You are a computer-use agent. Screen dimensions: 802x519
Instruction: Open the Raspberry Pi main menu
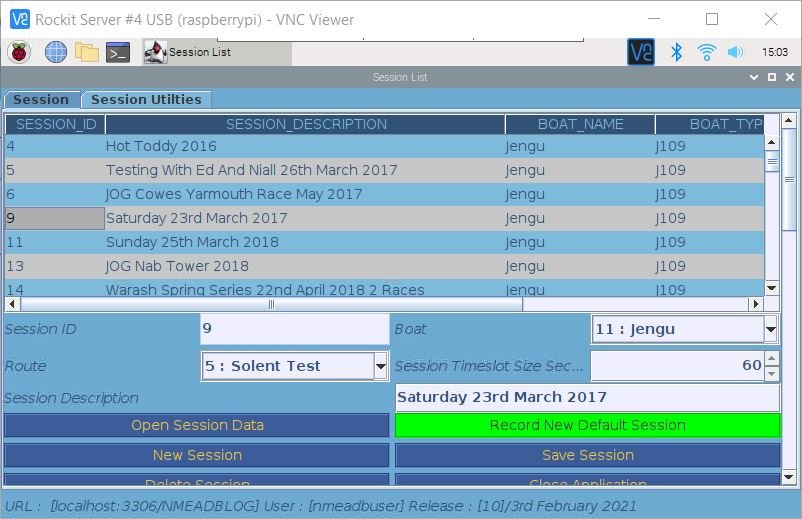click(x=19, y=52)
